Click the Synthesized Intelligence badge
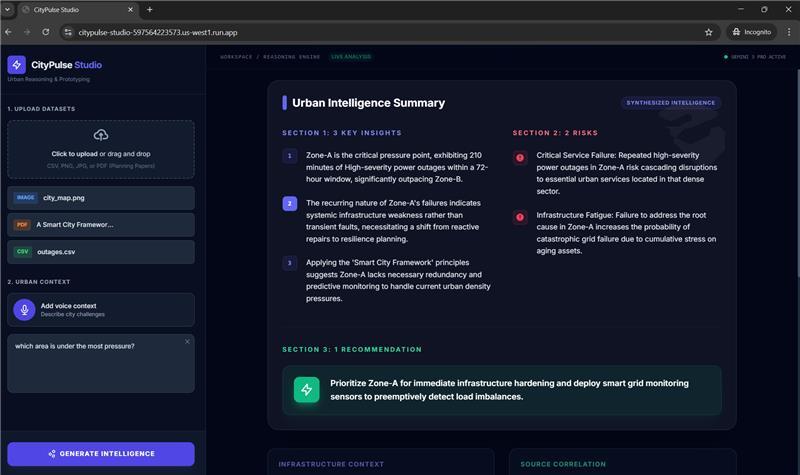 670,103
